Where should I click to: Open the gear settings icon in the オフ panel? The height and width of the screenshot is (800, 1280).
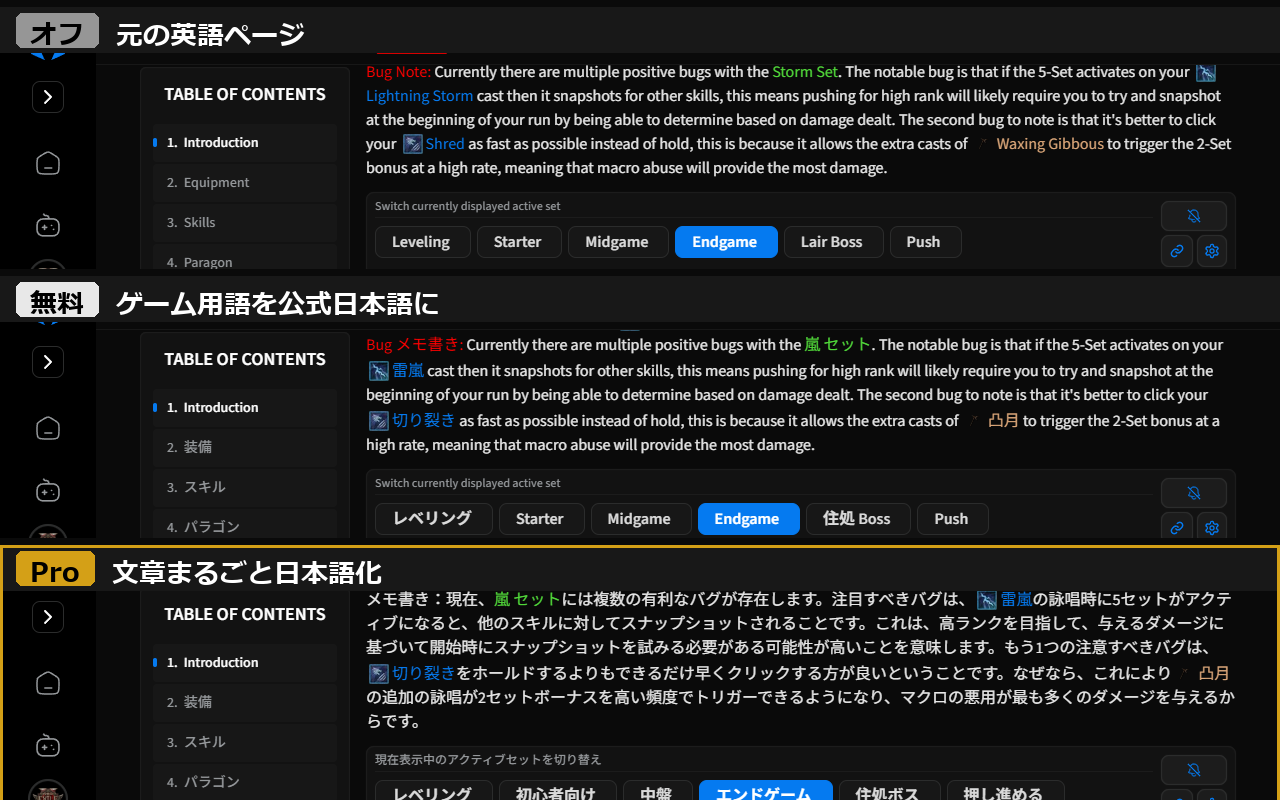click(x=1212, y=251)
